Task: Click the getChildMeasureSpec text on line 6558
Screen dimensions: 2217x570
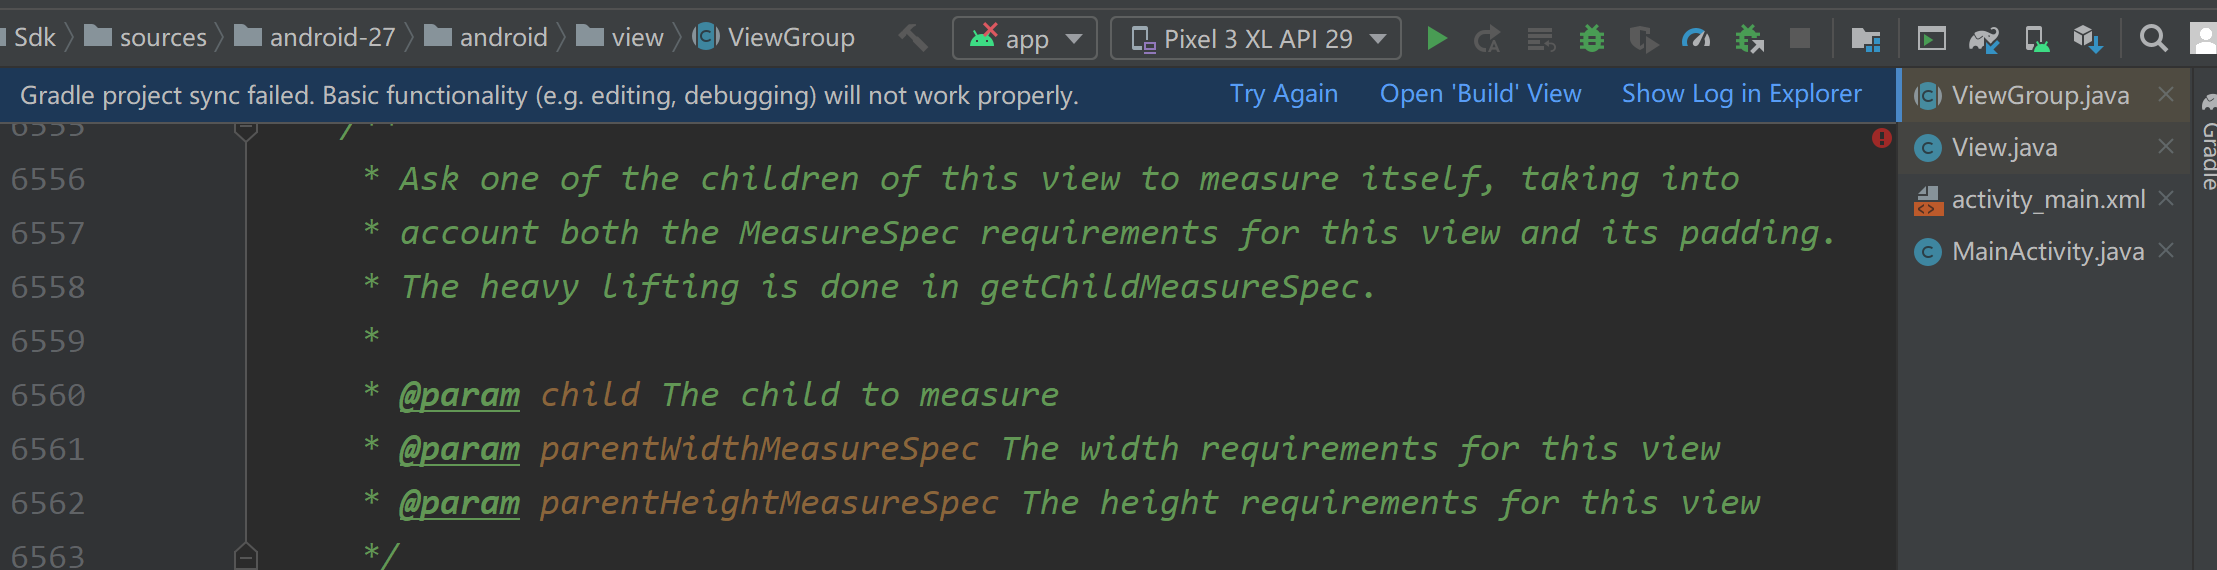Action: [x=1169, y=287]
